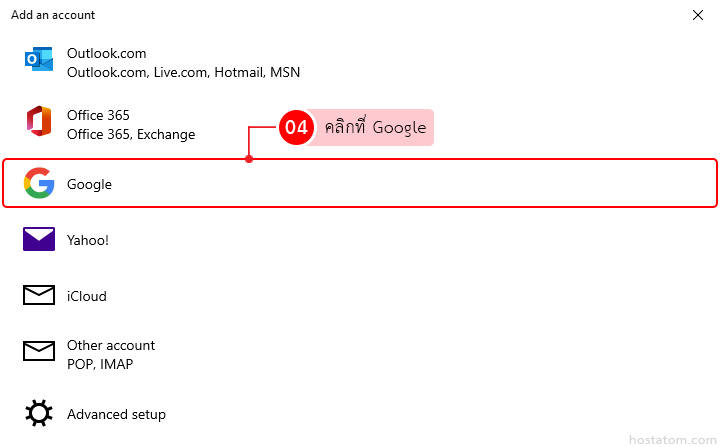Click the 'Office 365, Exchange' description text
The image size is (720, 447).
pyautogui.click(x=131, y=134)
